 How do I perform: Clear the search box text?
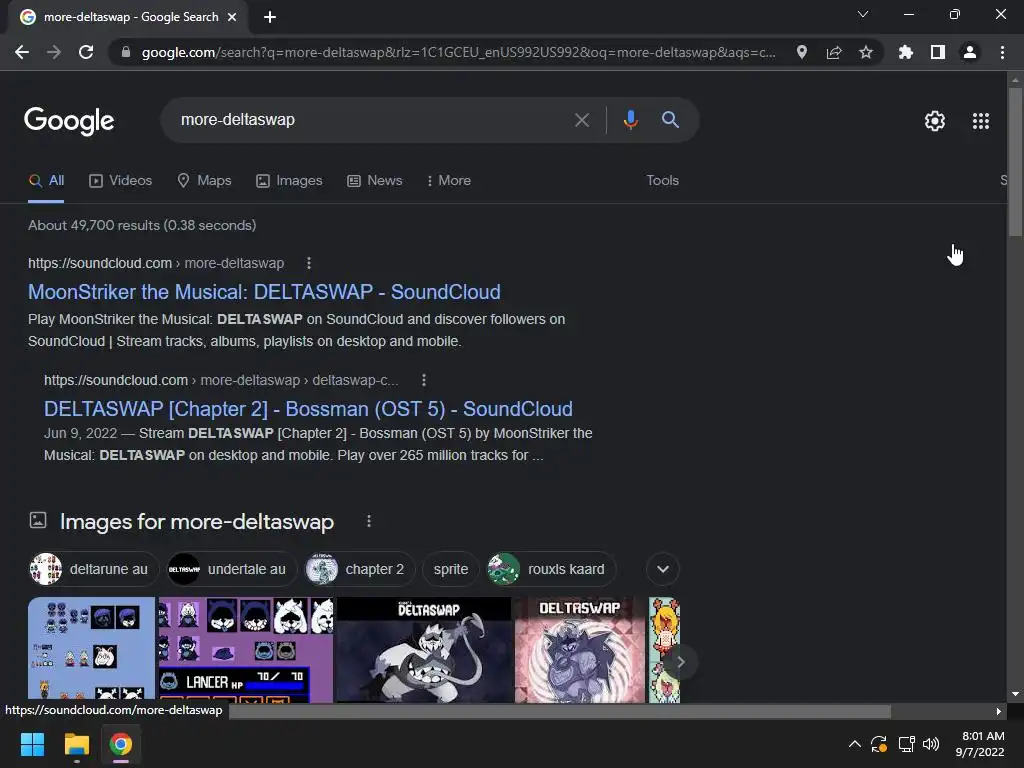[x=582, y=120]
